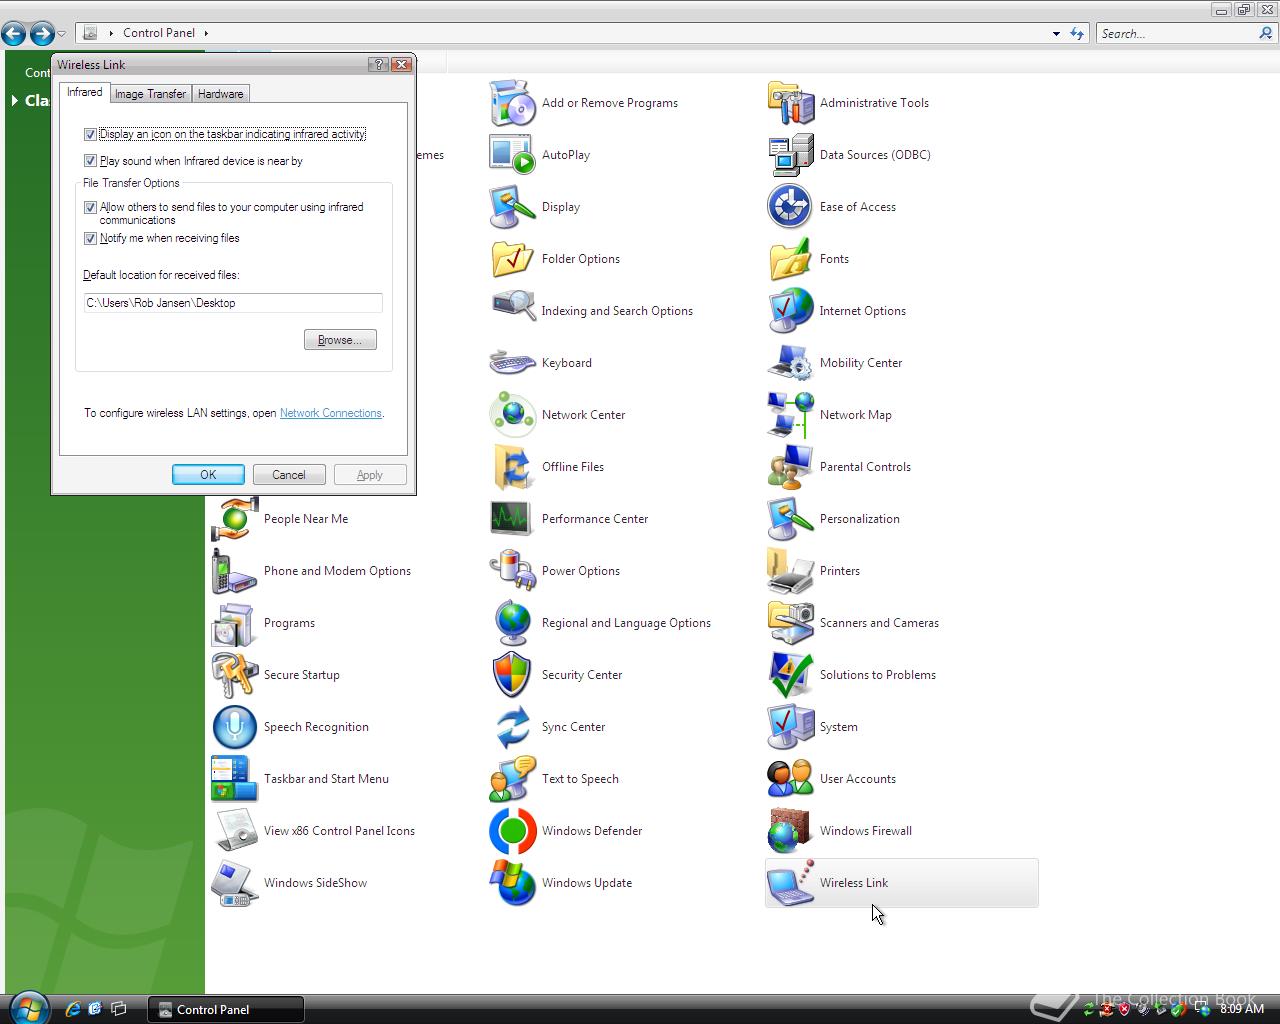Open Performance Center icon
Screen dimensions: 1280x1024
[513, 519]
